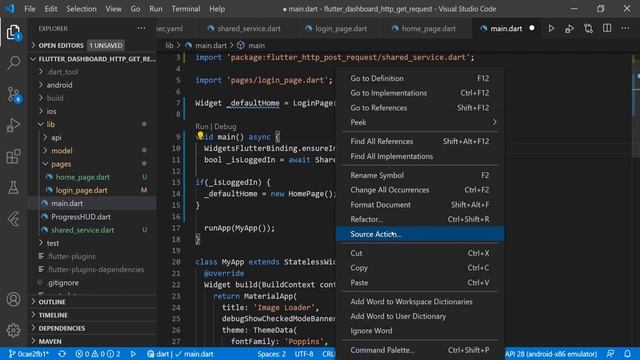Viewport: 640px width, 360px height.
Task: Select Source Action in context menu
Action: pos(420,234)
